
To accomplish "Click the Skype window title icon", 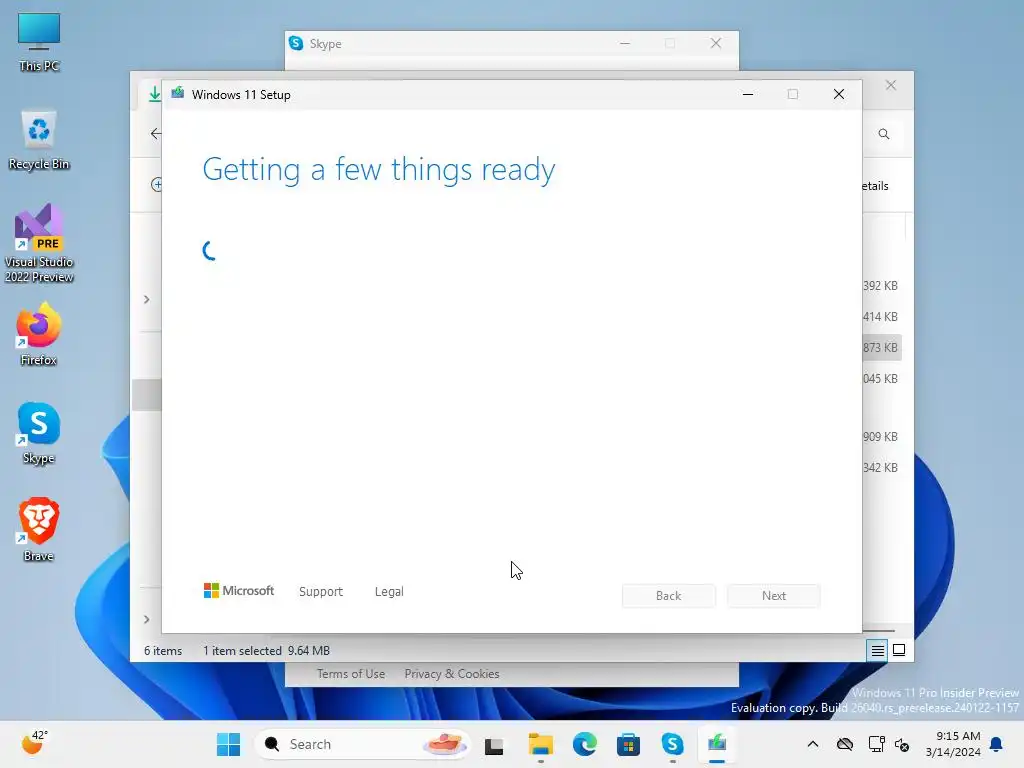I will [x=296, y=43].
